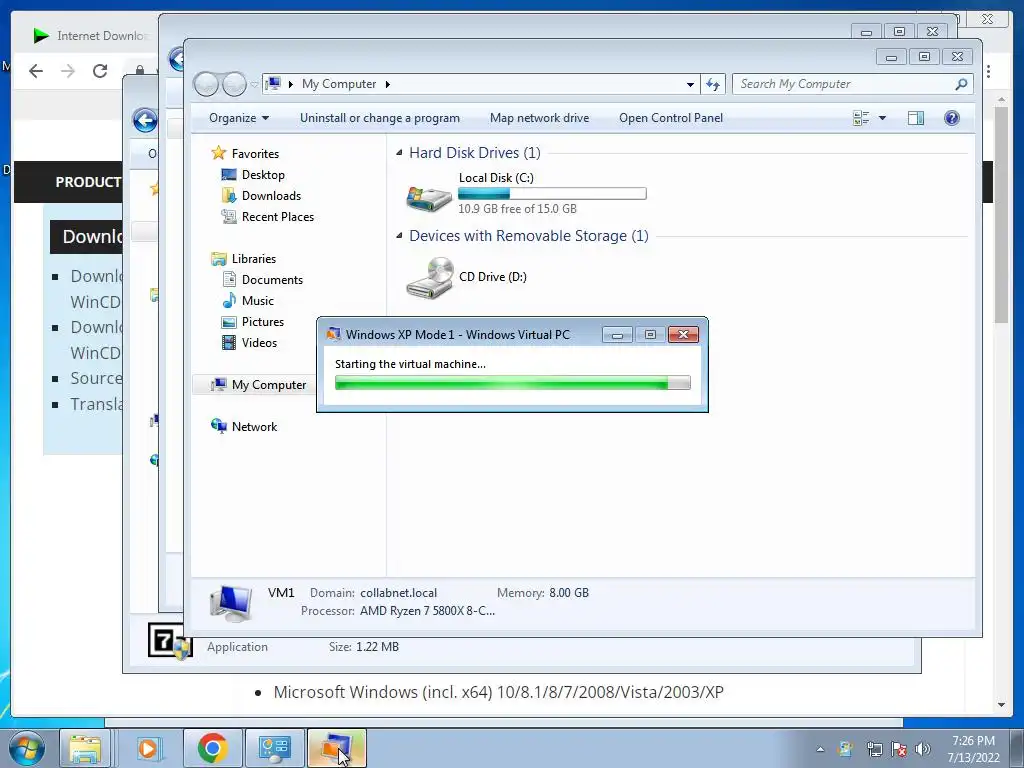Select Recent Places in Favorites
1024x768 pixels.
click(278, 217)
